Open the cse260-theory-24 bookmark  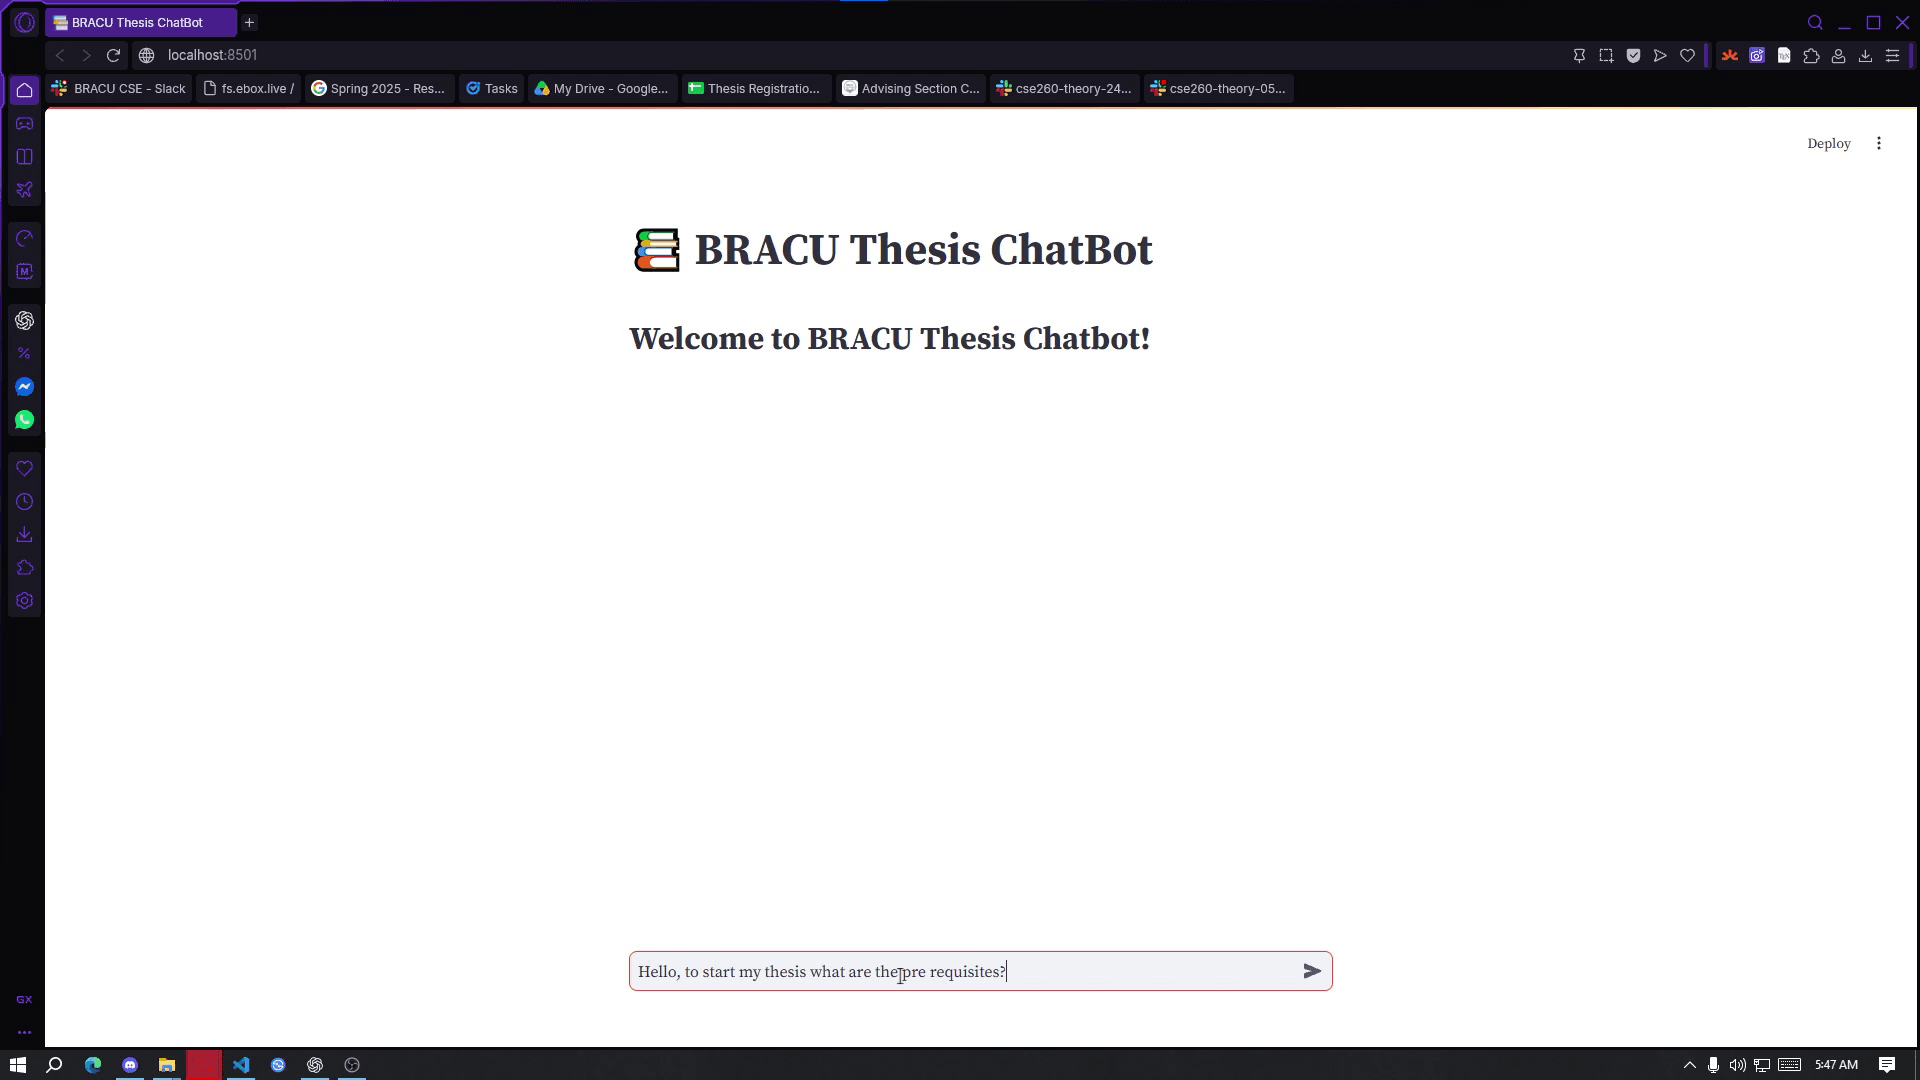(1065, 88)
